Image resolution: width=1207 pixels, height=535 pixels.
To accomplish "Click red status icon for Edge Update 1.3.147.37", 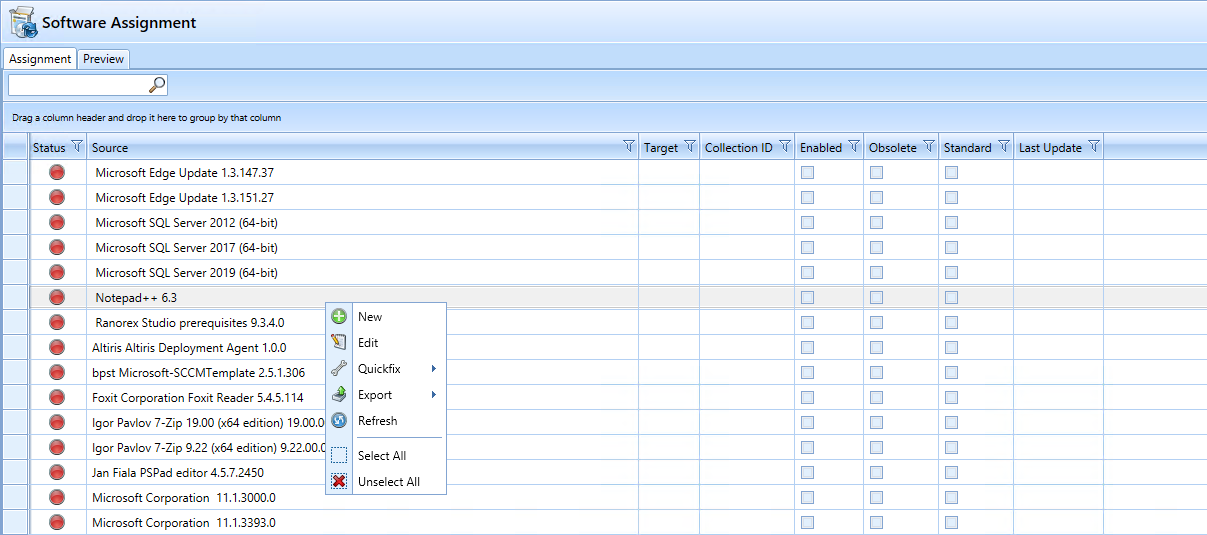I will (x=57, y=172).
